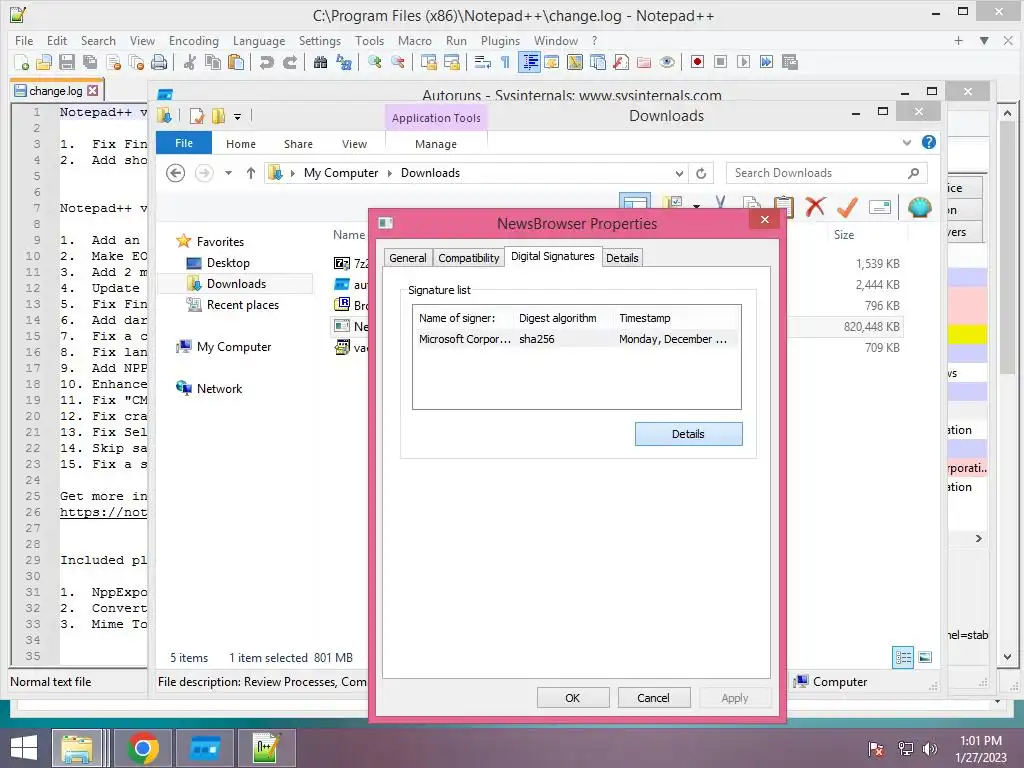The width and height of the screenshot is (1024, 768).
Task: Select Manage tab under Application Tools
Action: [x=436, y=144]
